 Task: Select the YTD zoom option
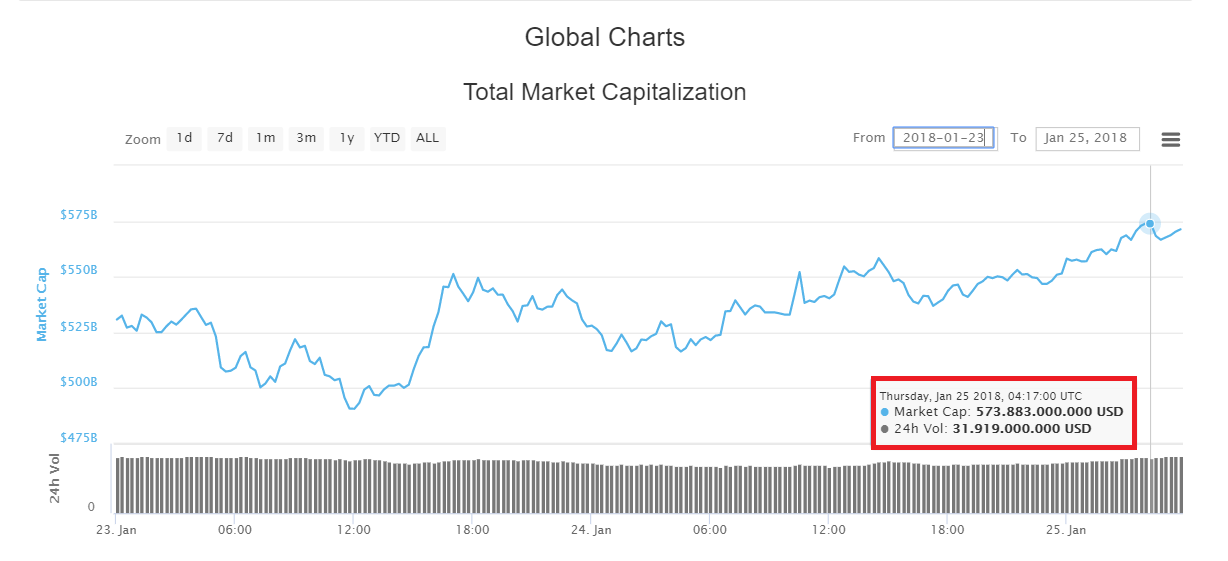[387, 138]
